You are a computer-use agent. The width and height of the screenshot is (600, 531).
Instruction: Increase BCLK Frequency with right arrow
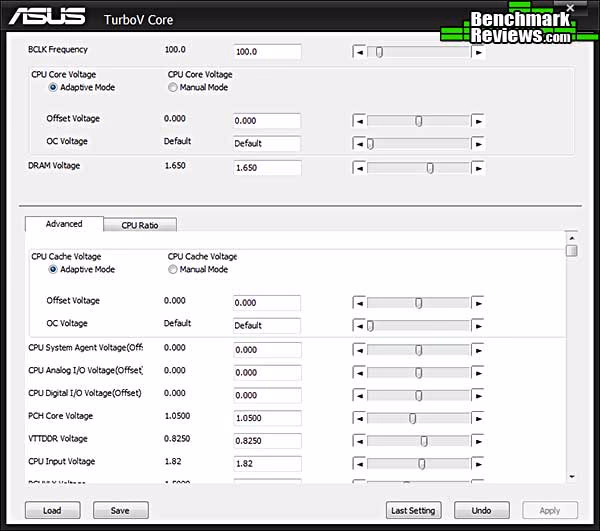click(478, 52)
